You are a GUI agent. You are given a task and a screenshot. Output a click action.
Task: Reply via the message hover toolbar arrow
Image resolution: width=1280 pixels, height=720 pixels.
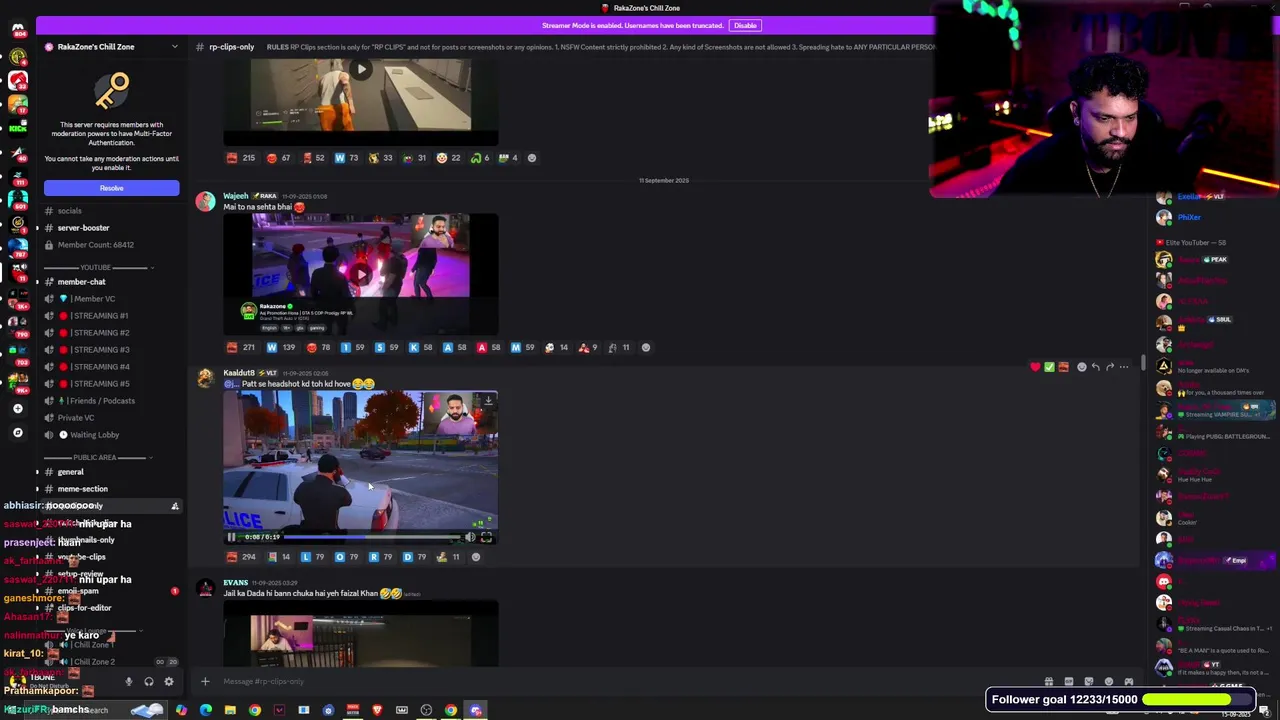(1095, 367)
